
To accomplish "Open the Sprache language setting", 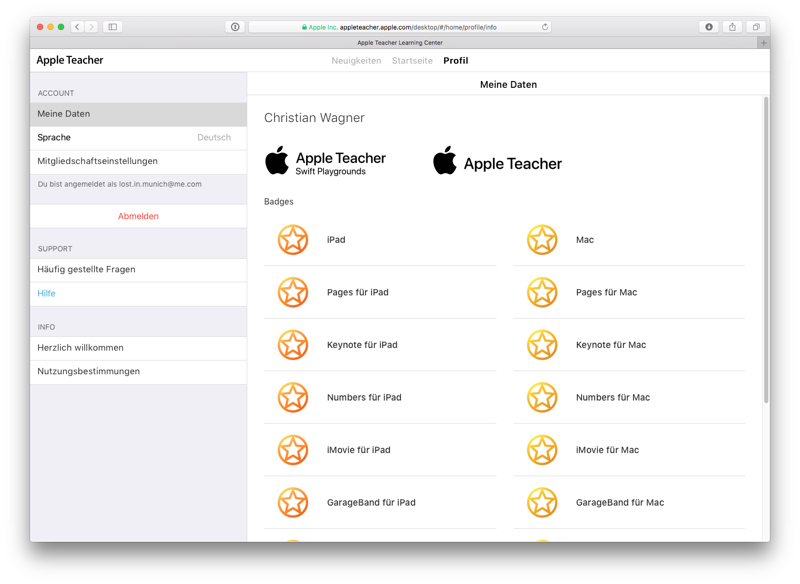I will tap(138, 138).
